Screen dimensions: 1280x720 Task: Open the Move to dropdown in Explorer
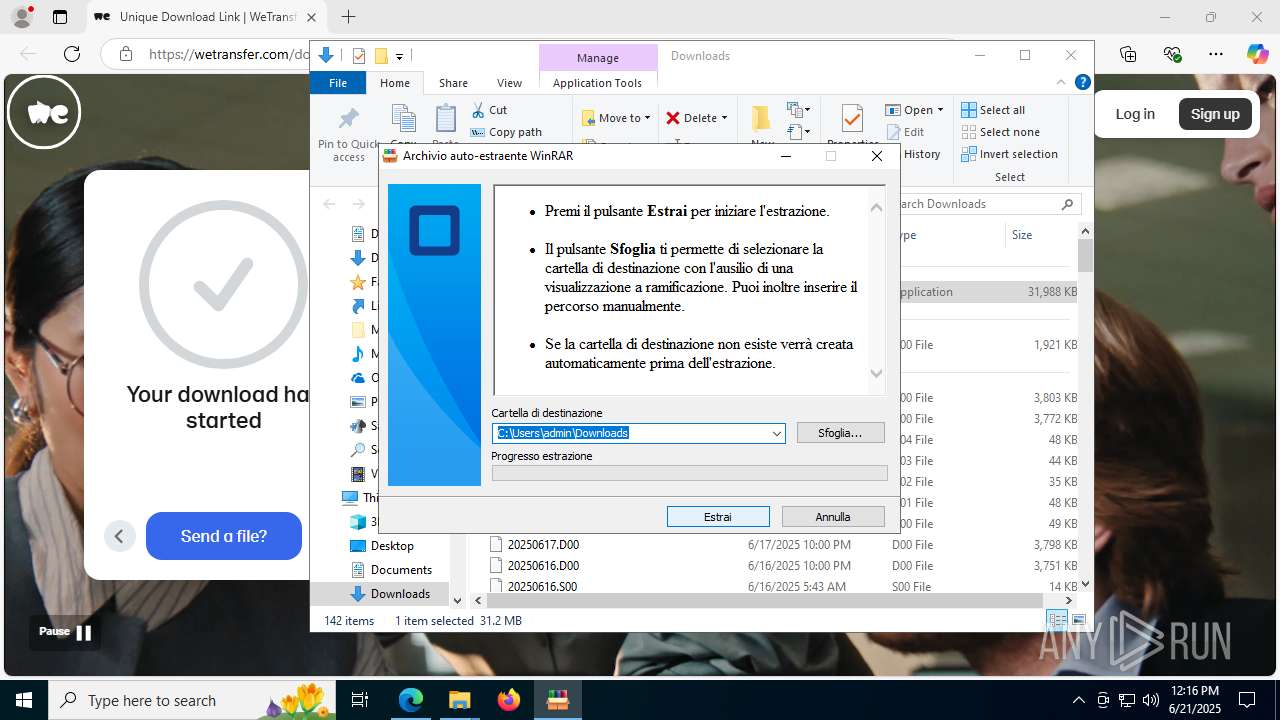pyautogui.click(x=616, y=118)
